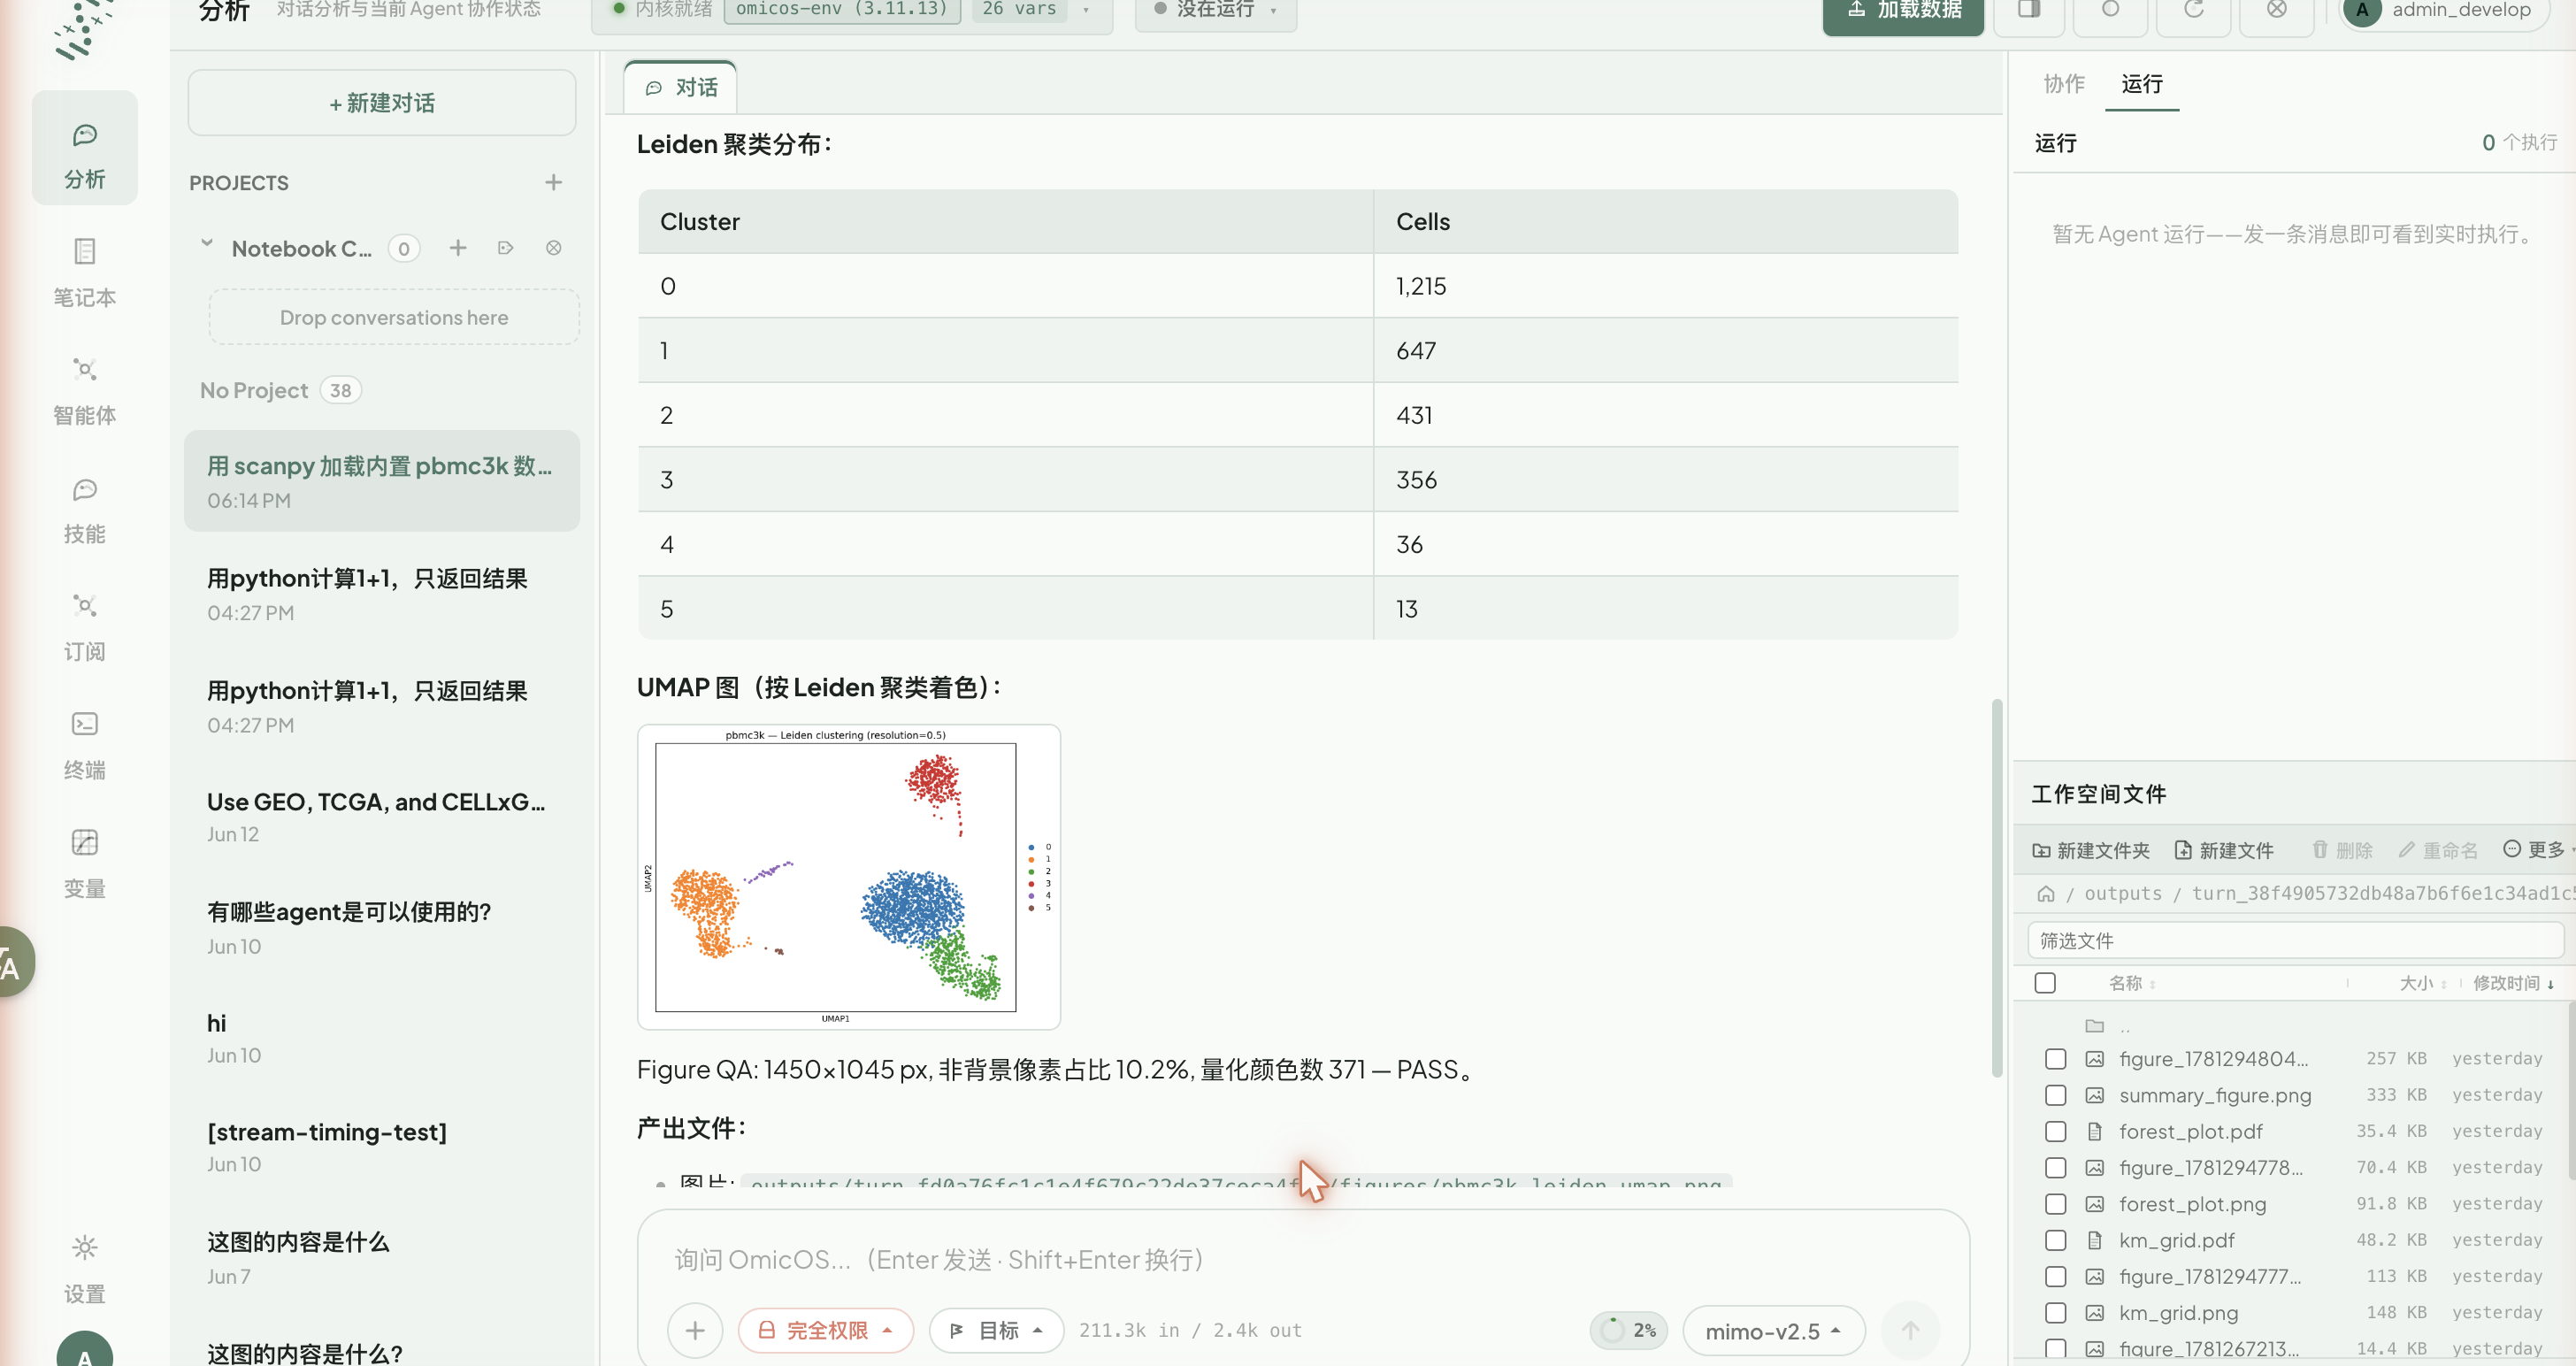
Task: Check the box for km_grid.png
Action: 2055,1312
